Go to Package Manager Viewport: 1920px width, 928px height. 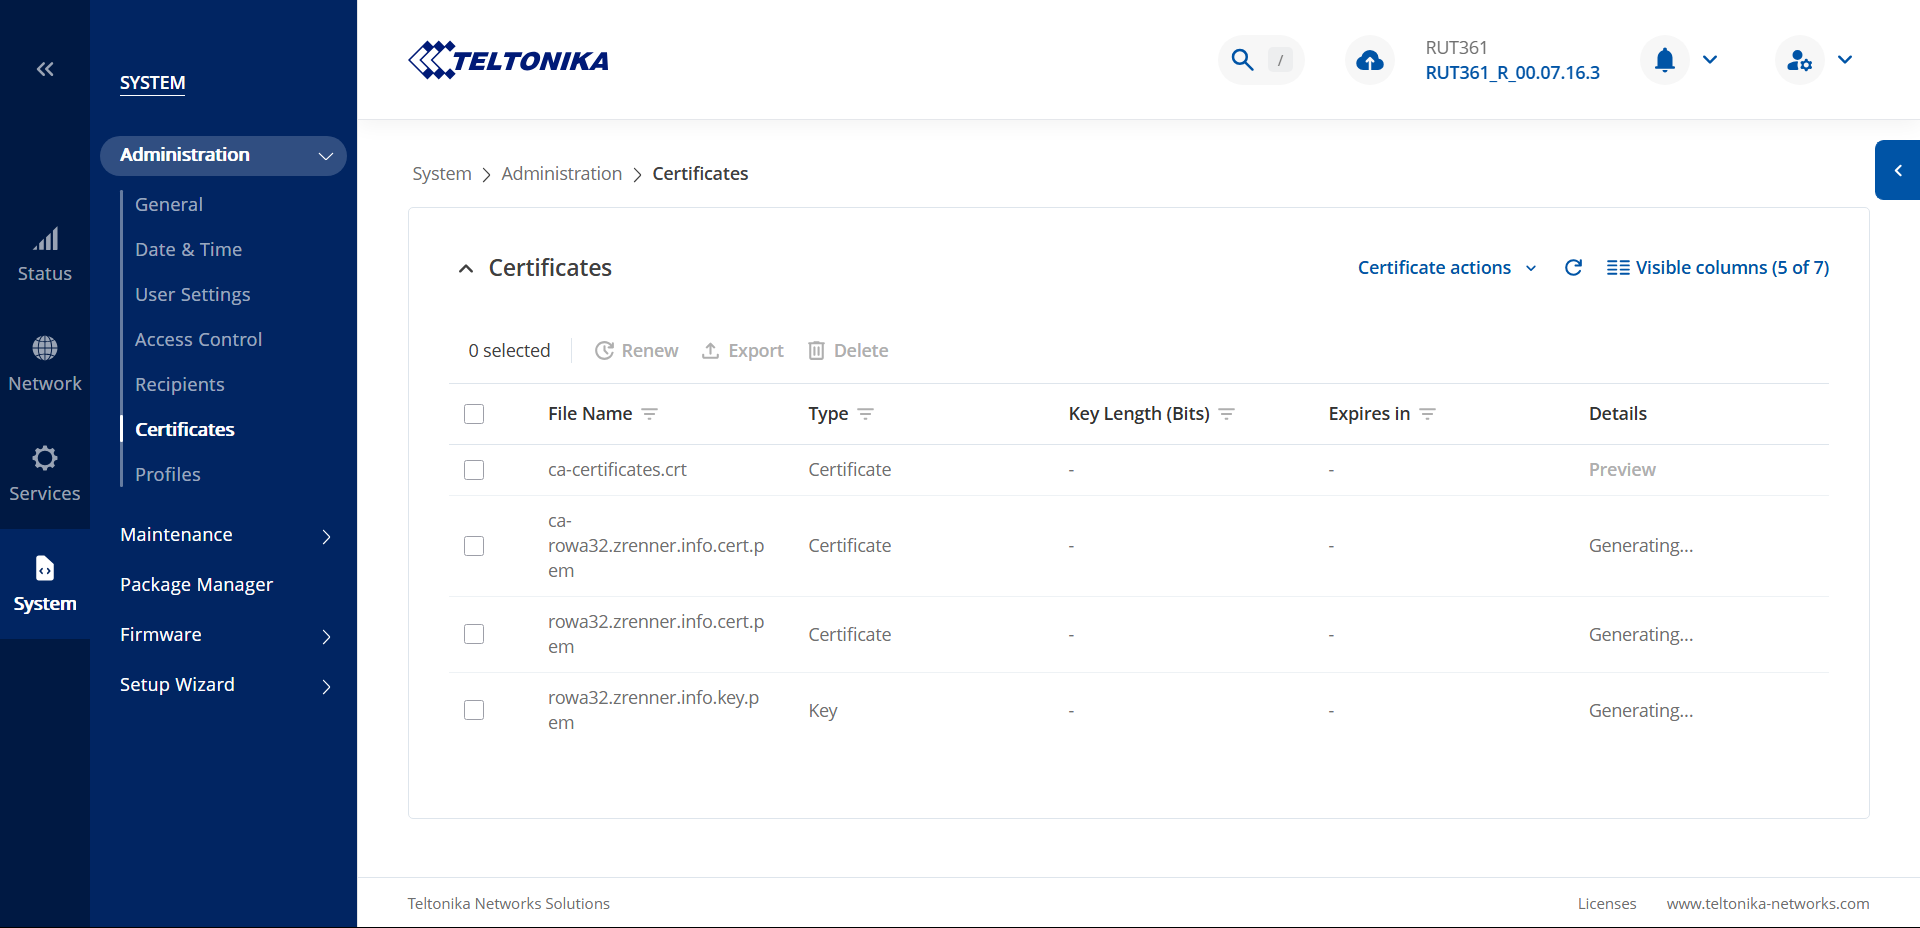196,585
